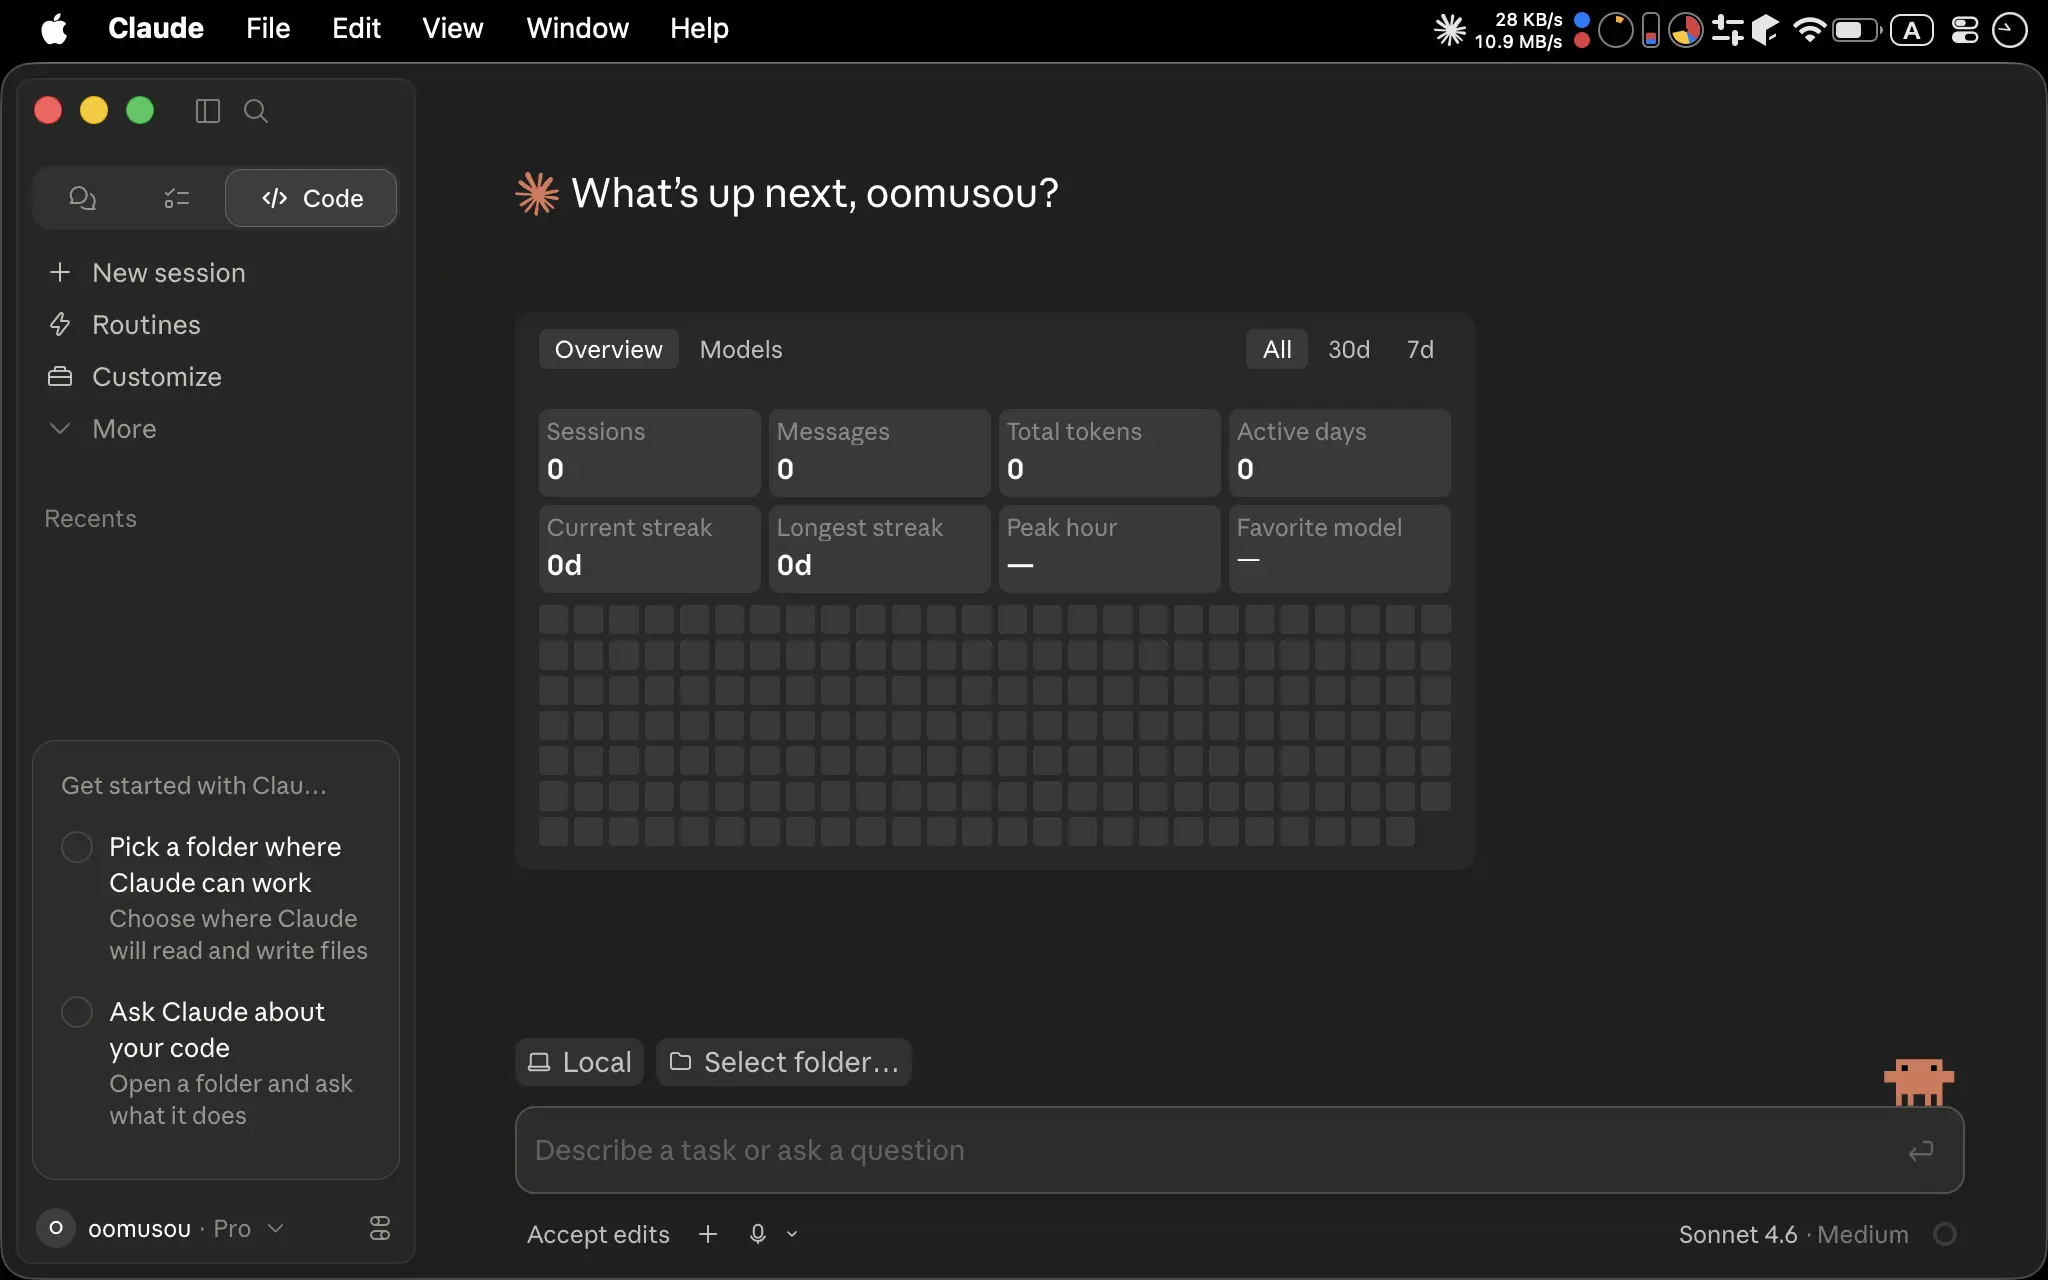Open the Window menu

[577, 29]
